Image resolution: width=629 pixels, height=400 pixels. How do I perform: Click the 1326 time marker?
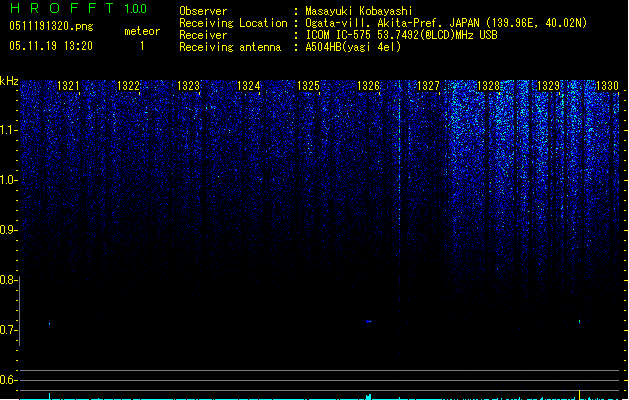(x=368, y=85)
